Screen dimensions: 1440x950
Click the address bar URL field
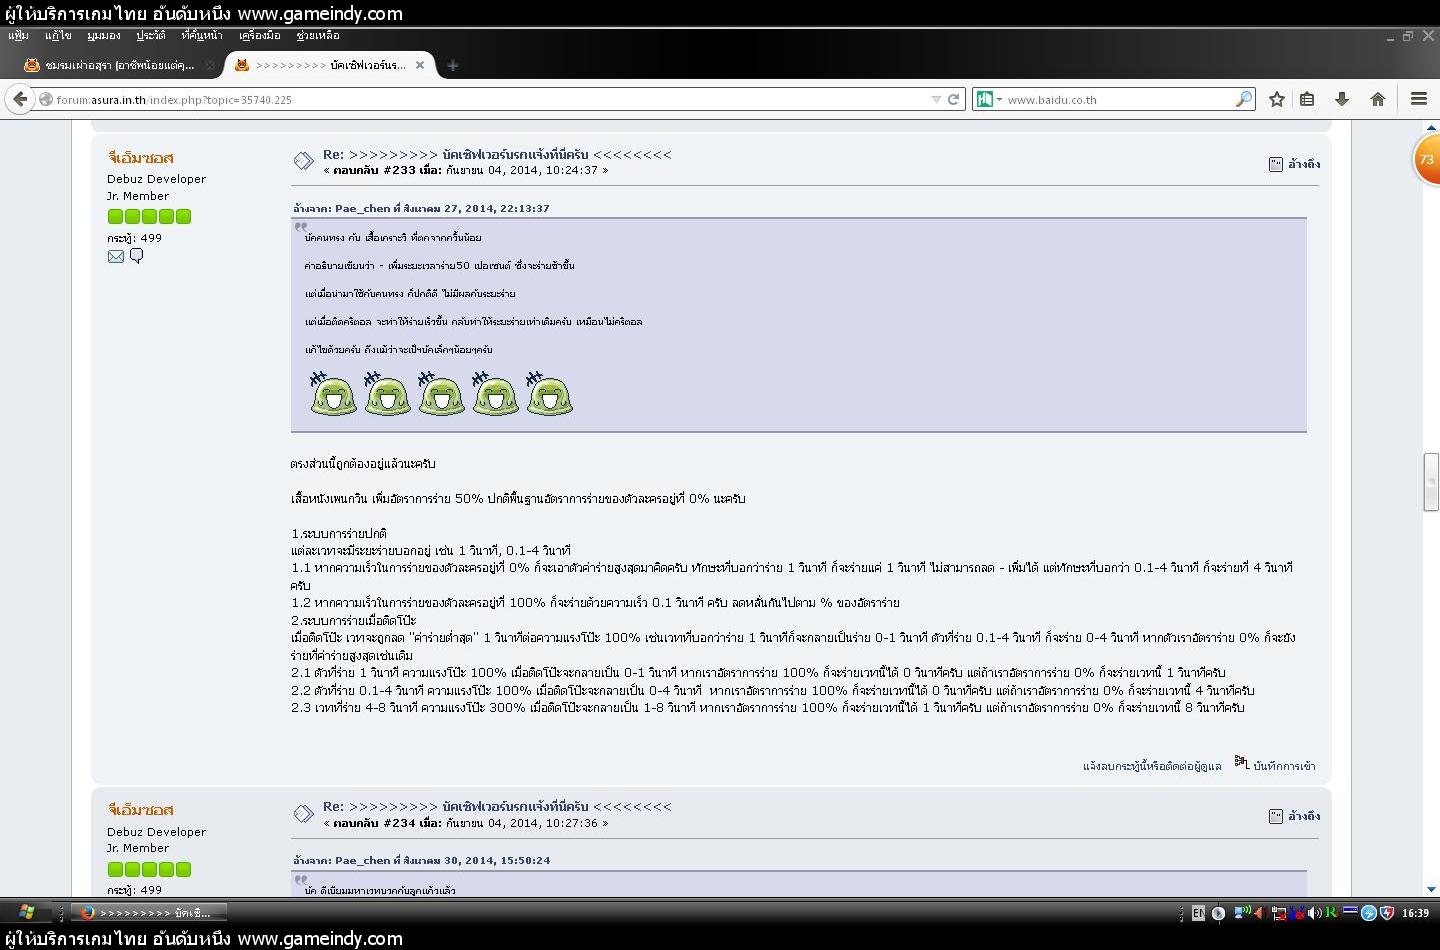click(x=490, y=99)
